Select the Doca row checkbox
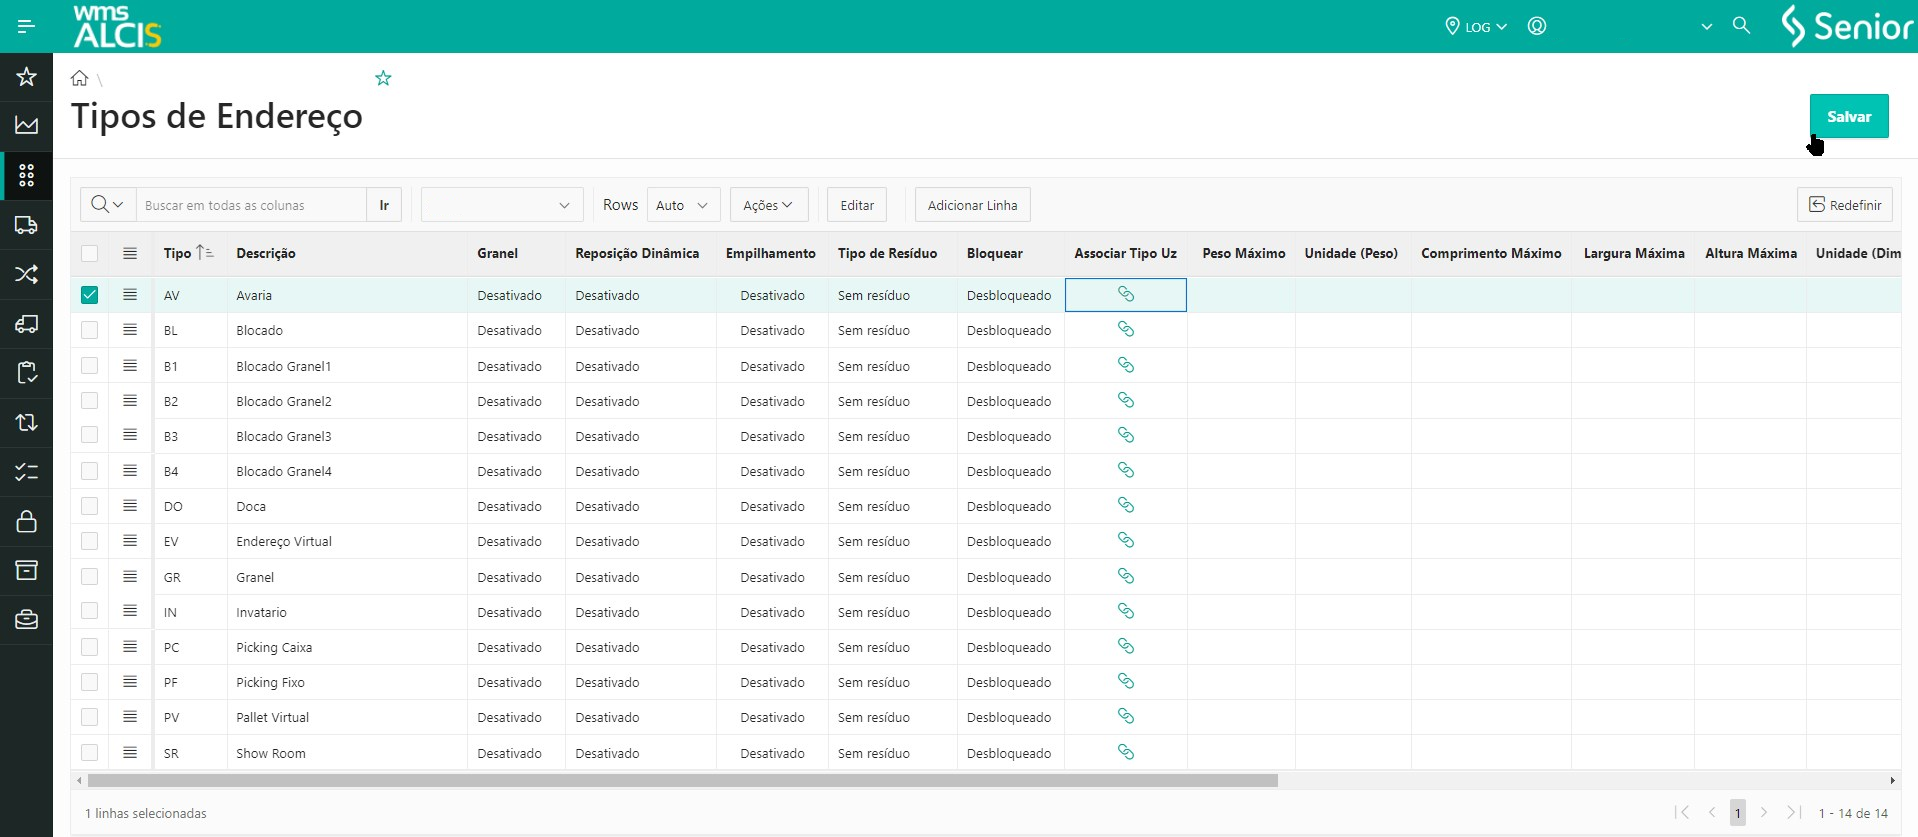 coord(90,506)
